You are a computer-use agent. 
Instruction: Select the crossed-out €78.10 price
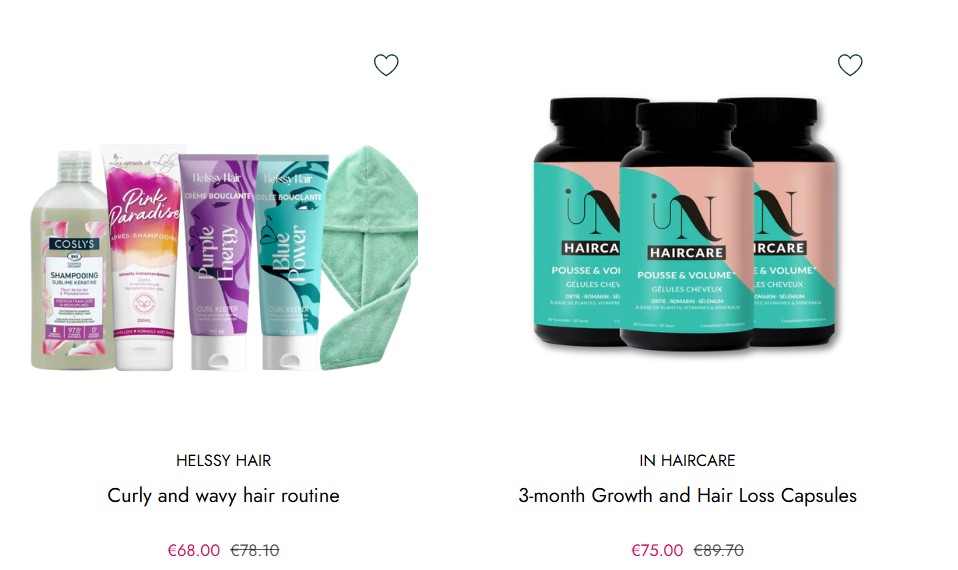pyautogui.click(x=255, y=550)
